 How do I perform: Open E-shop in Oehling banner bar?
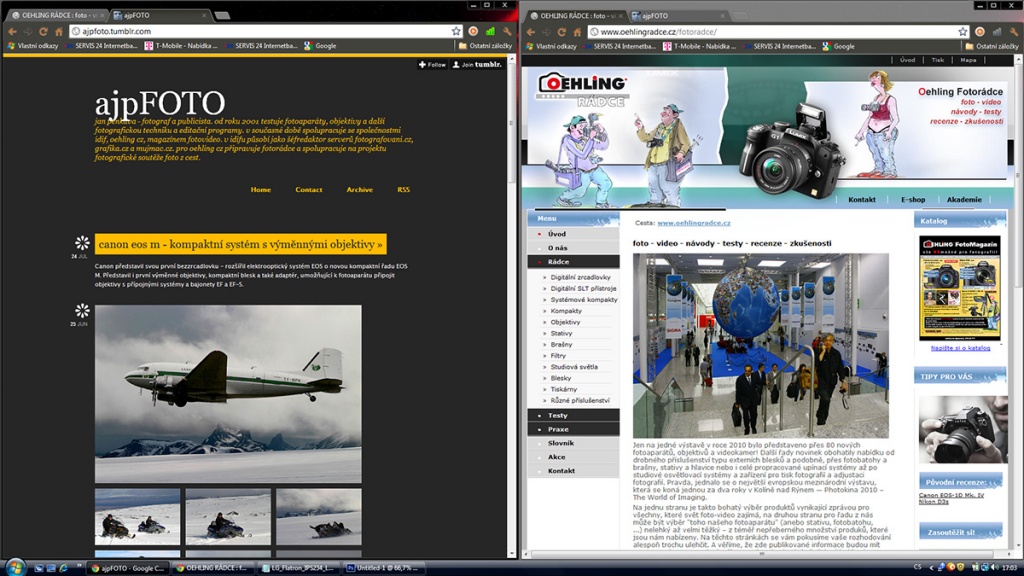point(913,199)
